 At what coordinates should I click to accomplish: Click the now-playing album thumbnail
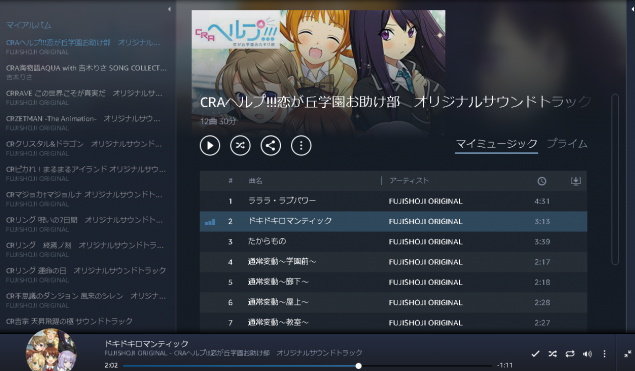[x=51, y=350]
